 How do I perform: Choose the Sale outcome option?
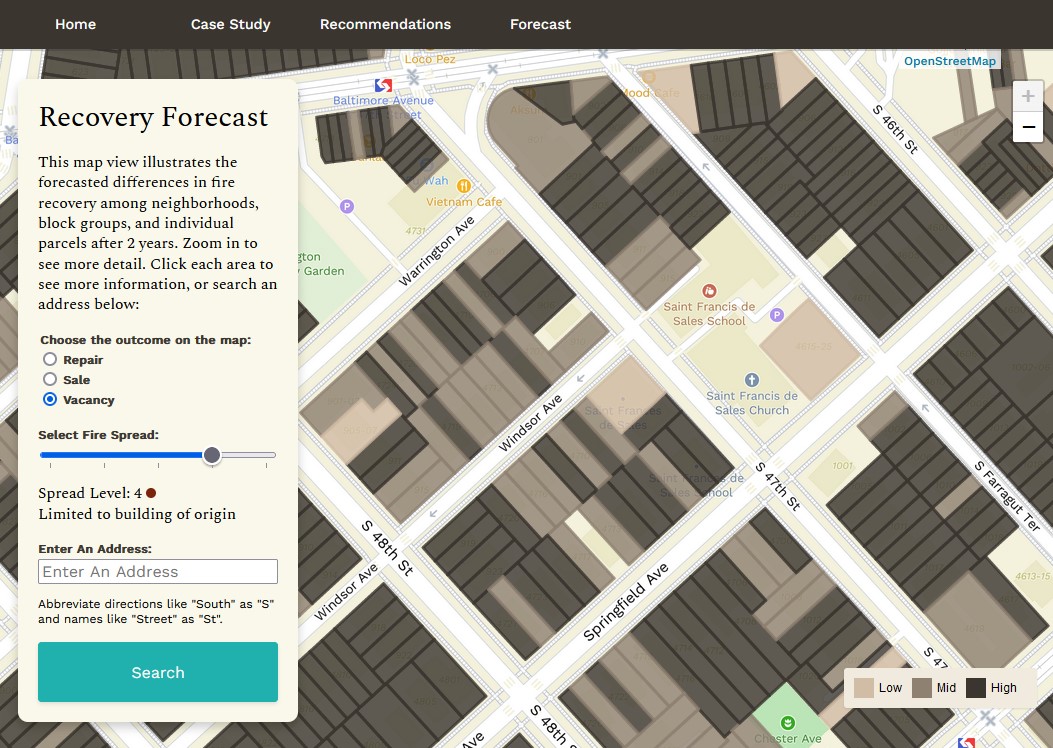(50, 379)
